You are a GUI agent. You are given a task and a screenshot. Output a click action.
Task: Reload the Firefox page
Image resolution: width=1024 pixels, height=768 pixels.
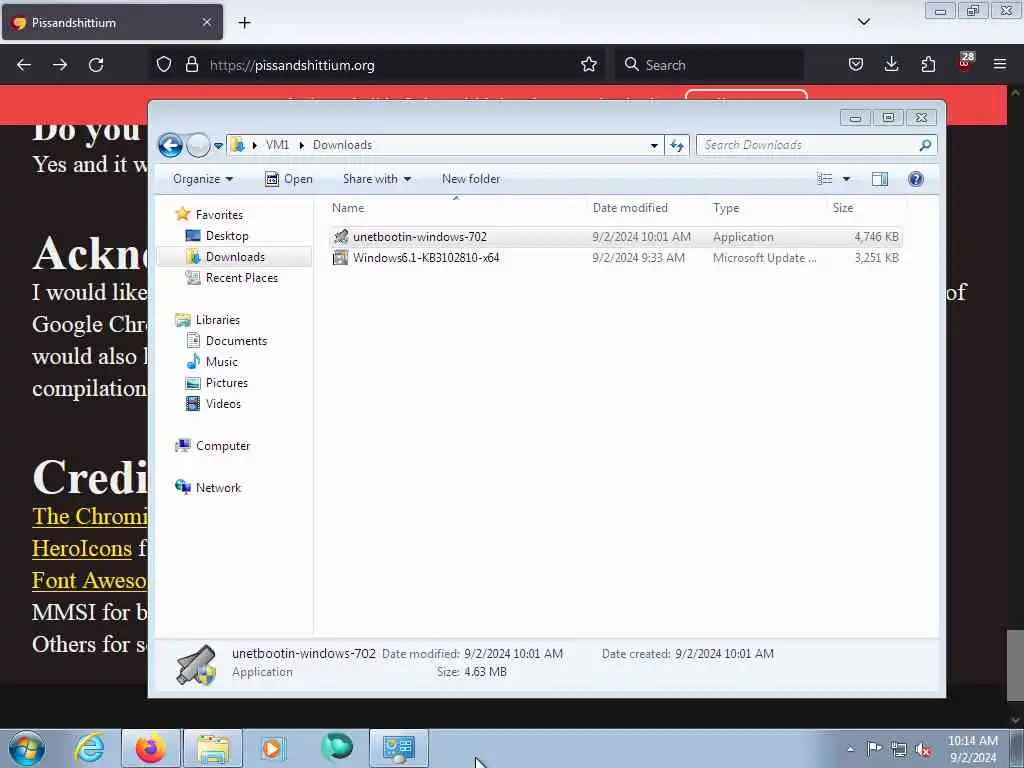click(x=96, y=65)
